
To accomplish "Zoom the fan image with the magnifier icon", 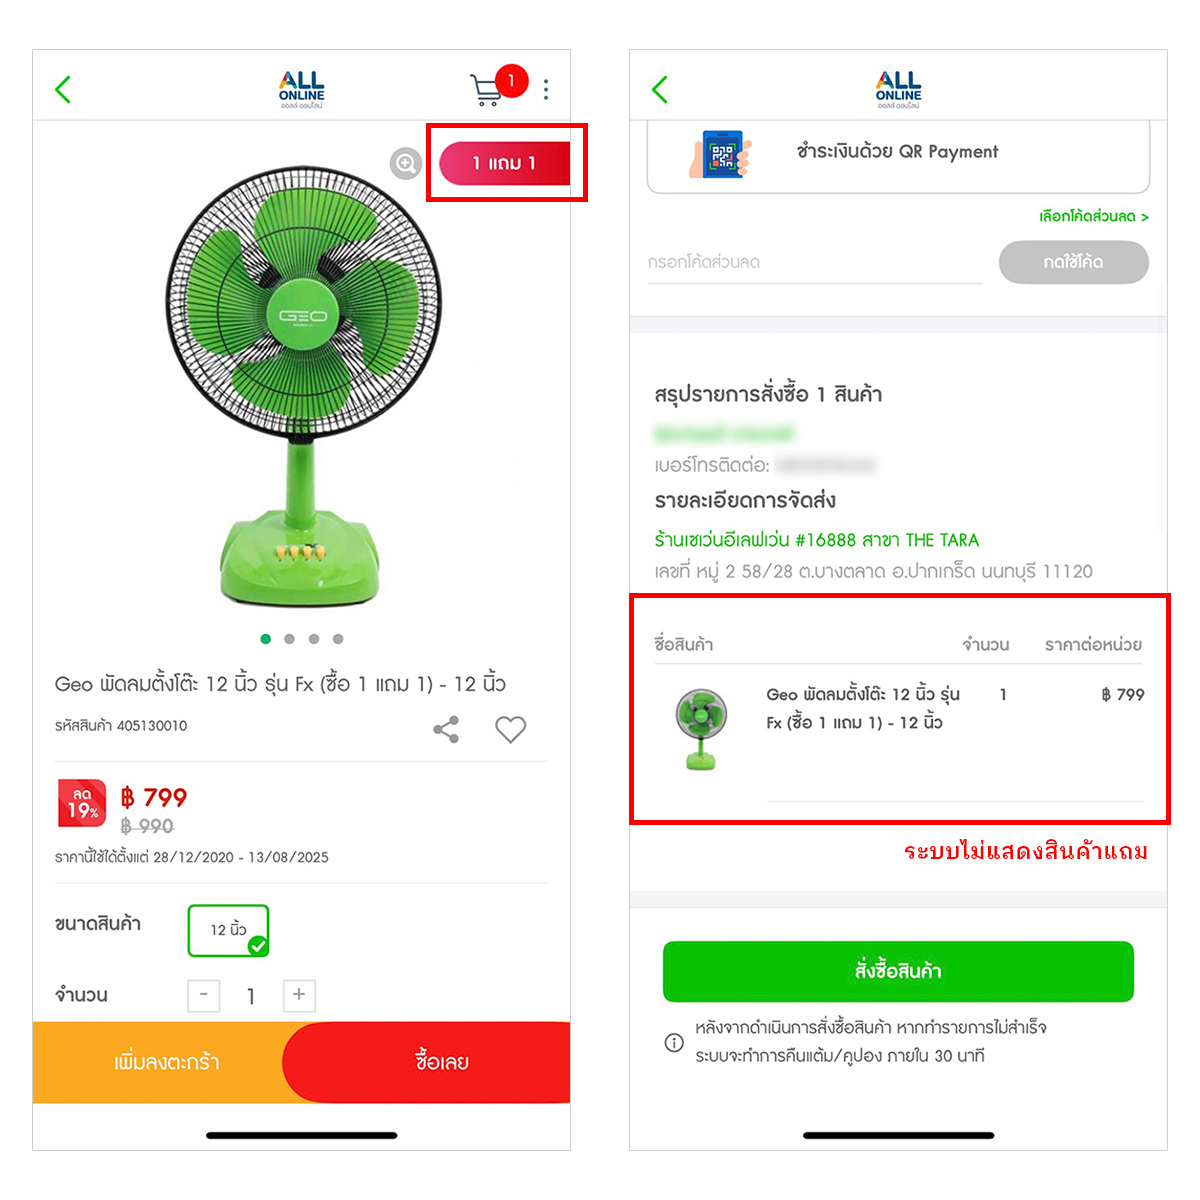I will 405,163.
